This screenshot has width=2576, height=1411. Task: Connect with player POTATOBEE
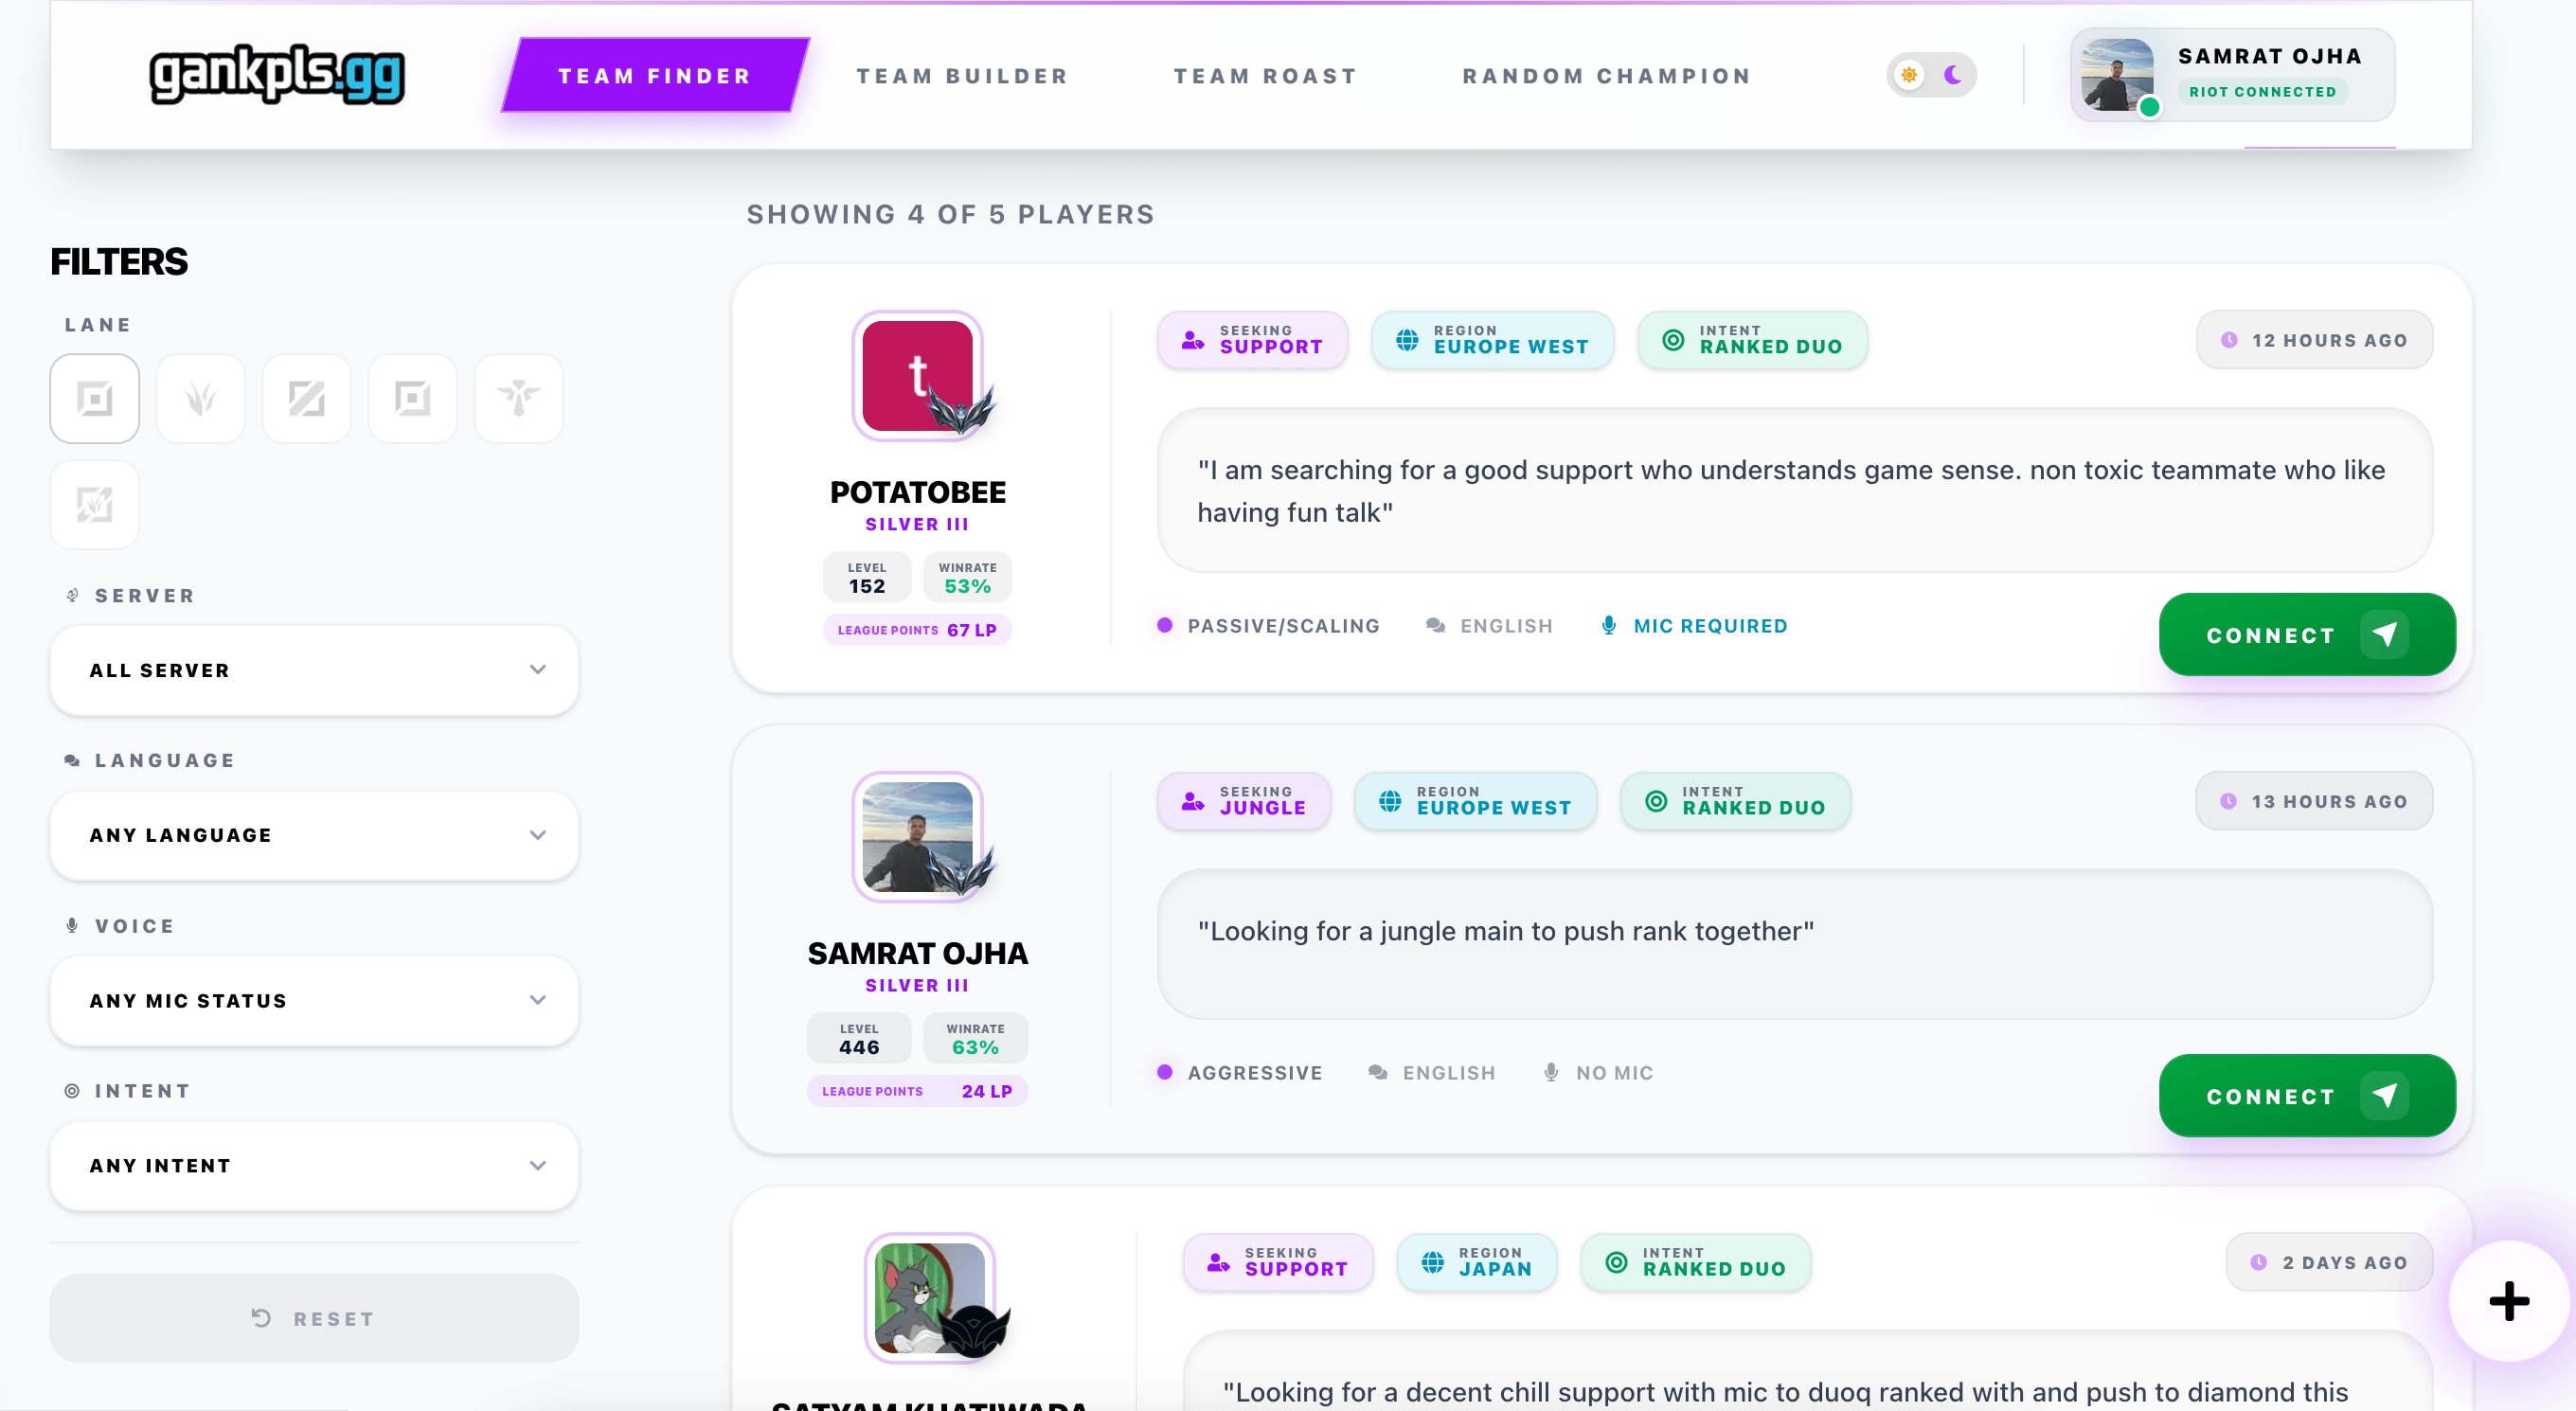[2306, 634]
